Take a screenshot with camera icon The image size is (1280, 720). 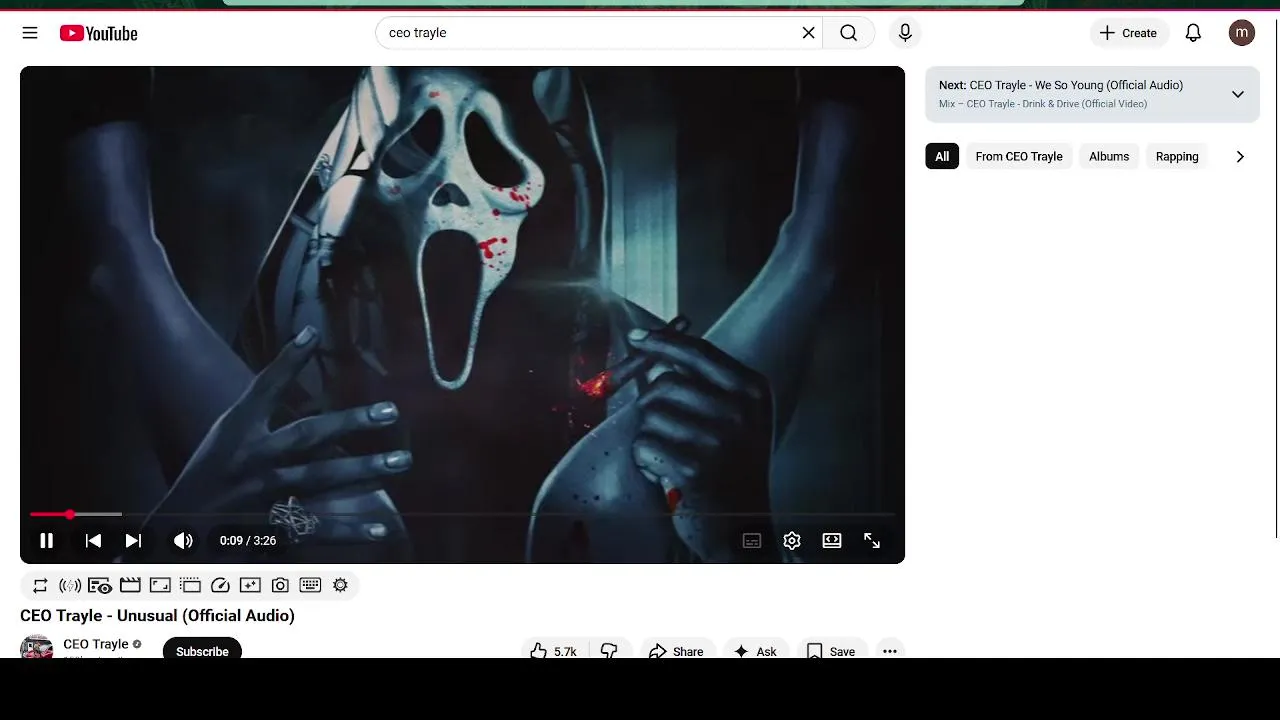click(280, 585)
